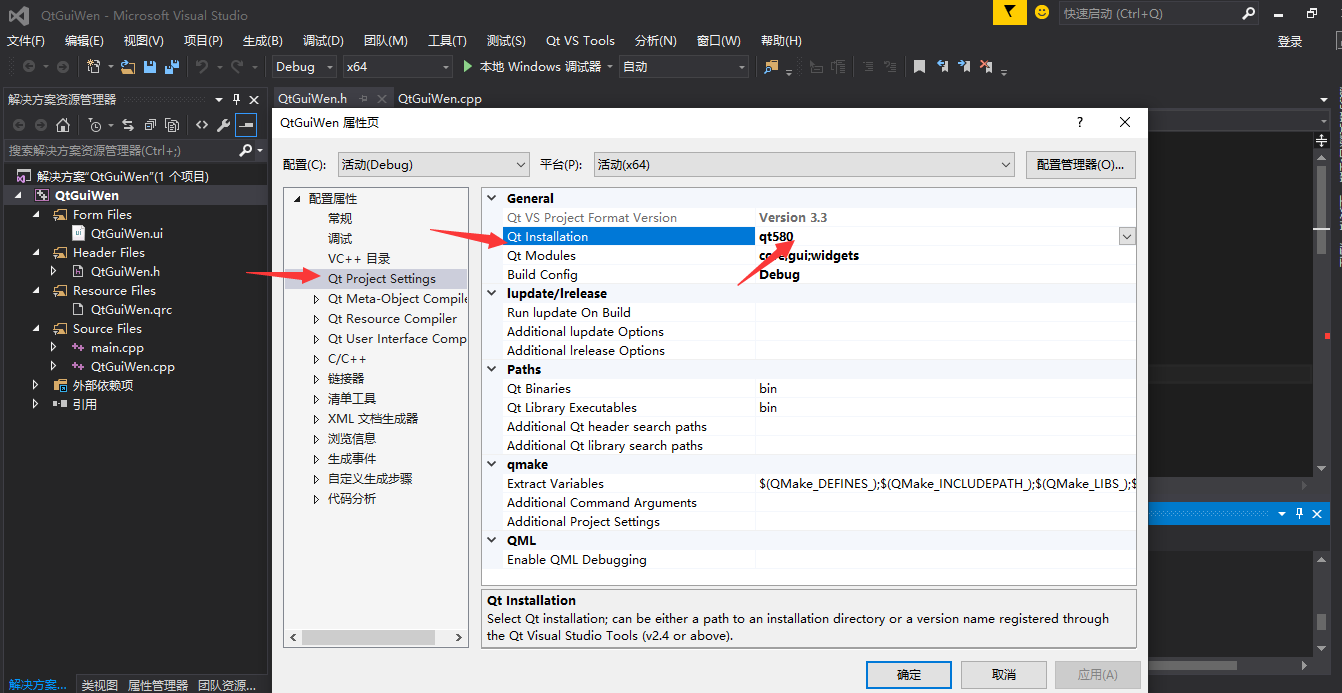Select the VC++ 目录 tree item

tap(359, 259)
